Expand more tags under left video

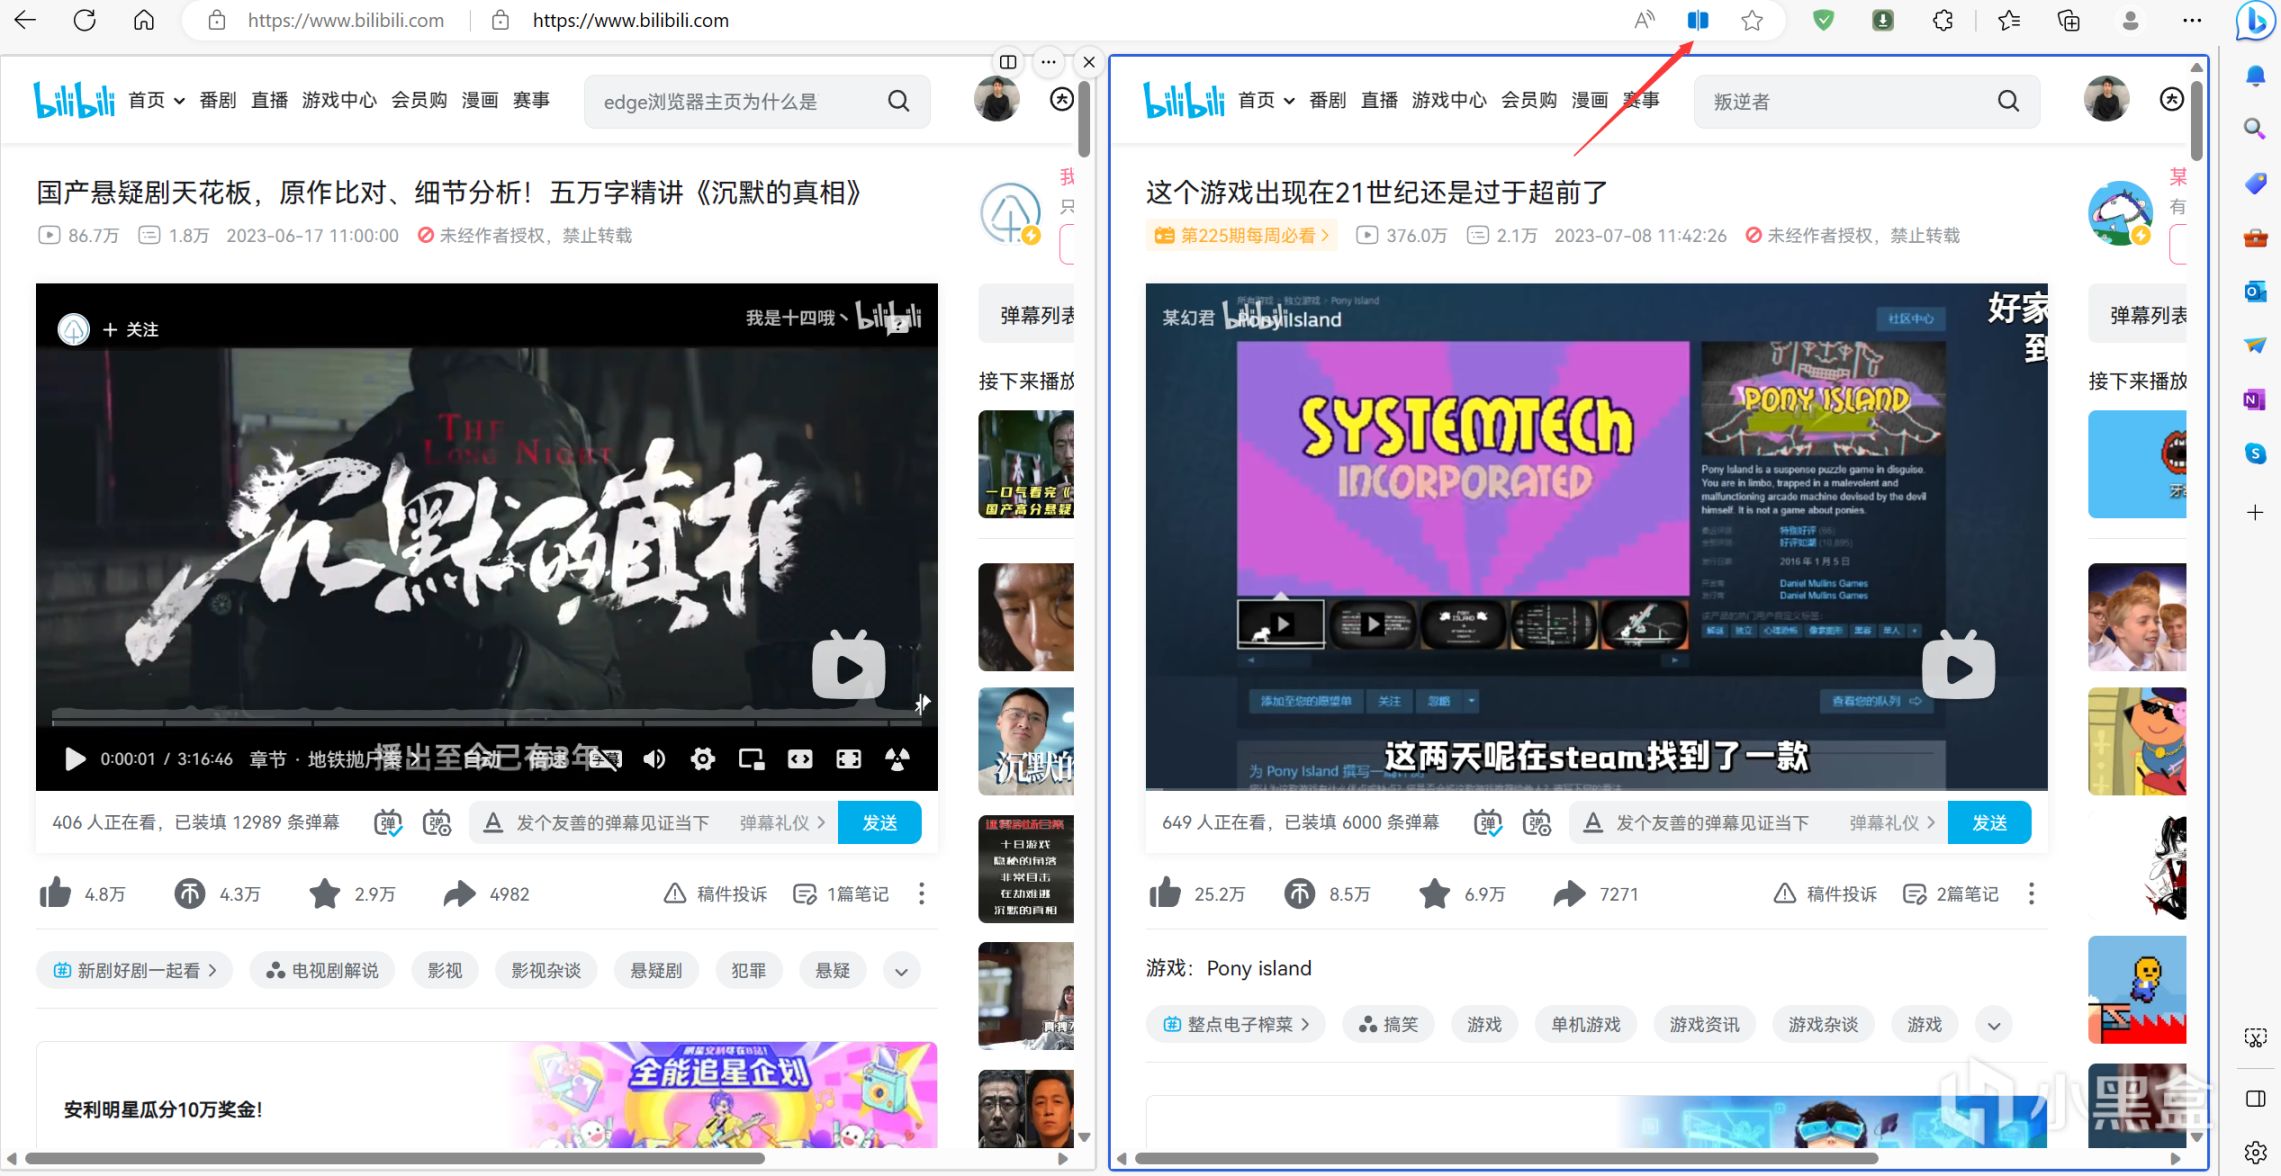pos(901,971)
